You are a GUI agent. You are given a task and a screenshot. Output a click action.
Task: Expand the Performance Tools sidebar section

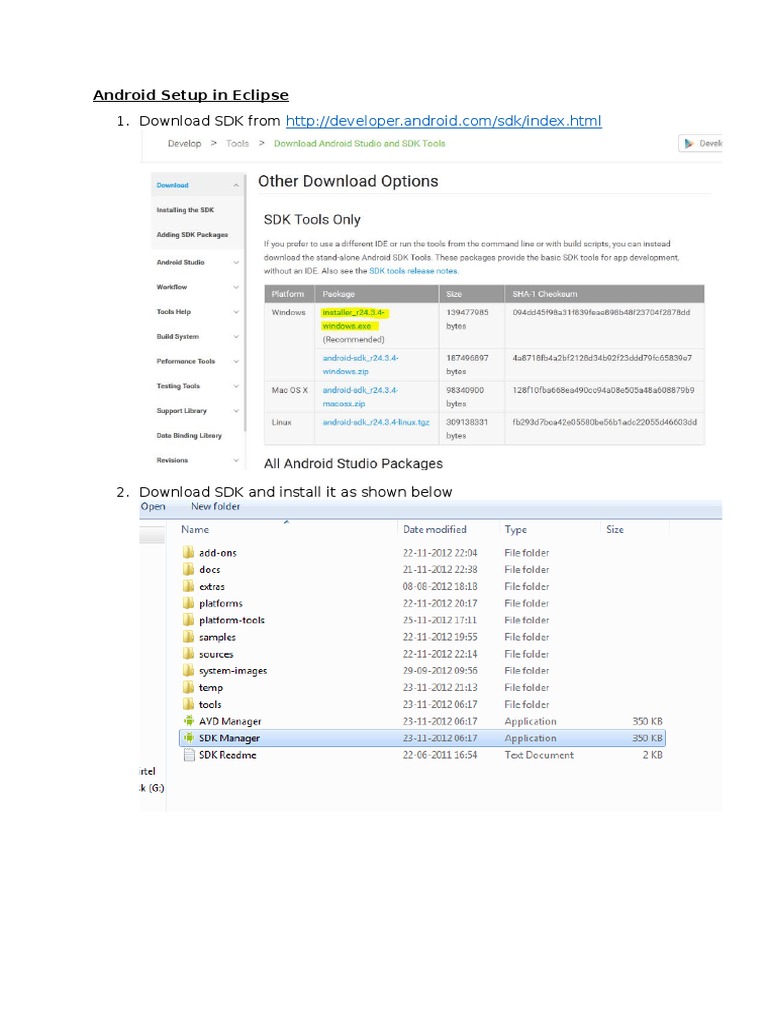tap(236, 362)
